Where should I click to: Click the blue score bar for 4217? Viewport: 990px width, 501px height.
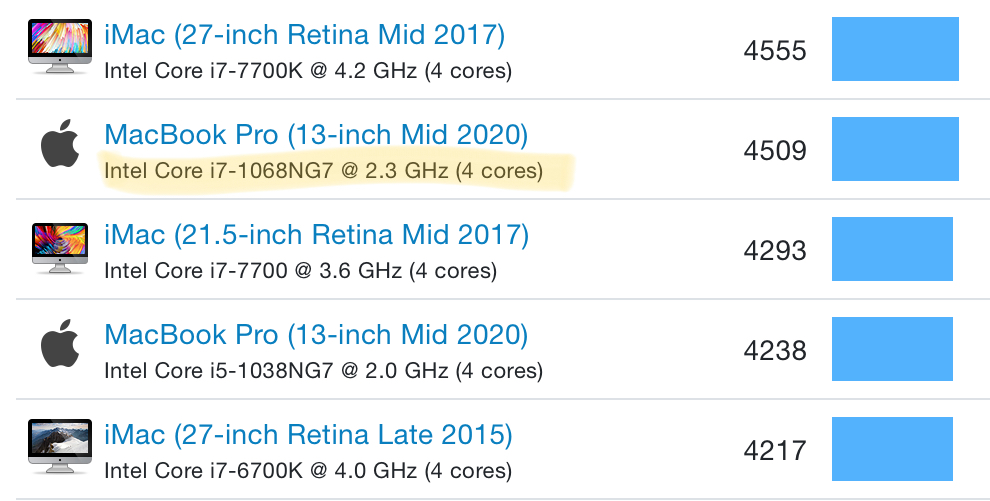tap(892, 449)
